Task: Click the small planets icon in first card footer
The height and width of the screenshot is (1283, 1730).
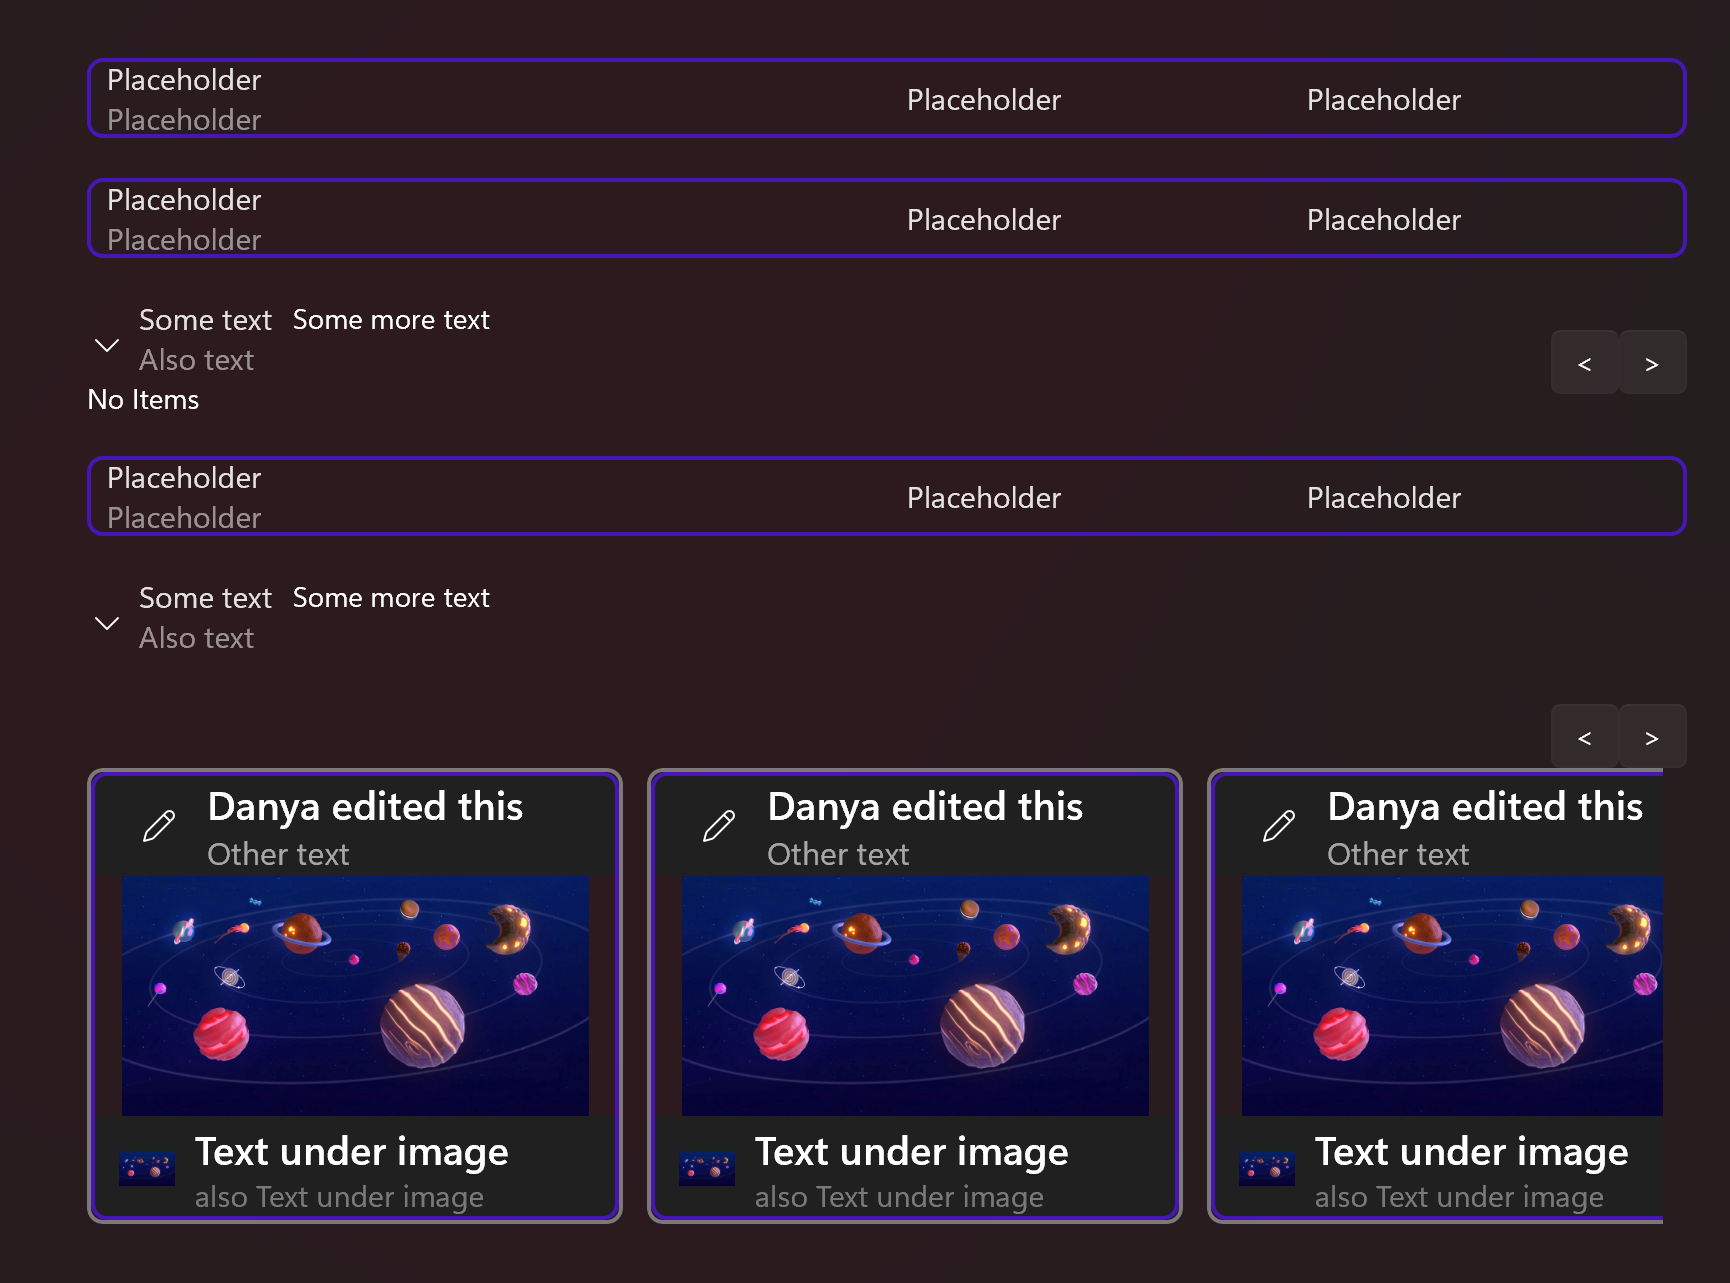Action: (x=147, y=1168)
